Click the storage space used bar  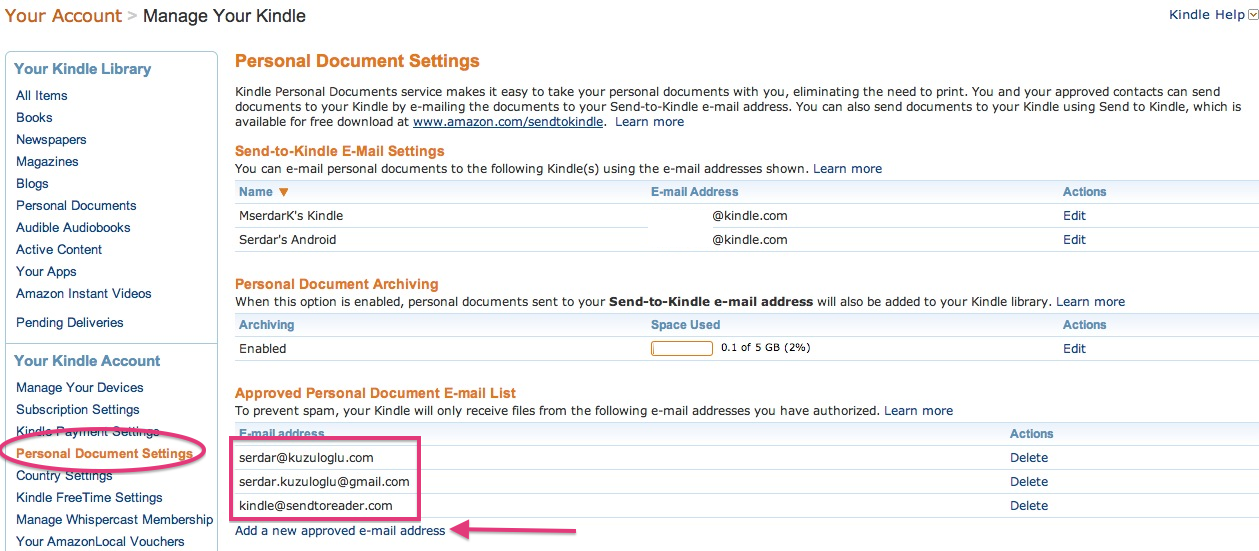click(682, 349)
